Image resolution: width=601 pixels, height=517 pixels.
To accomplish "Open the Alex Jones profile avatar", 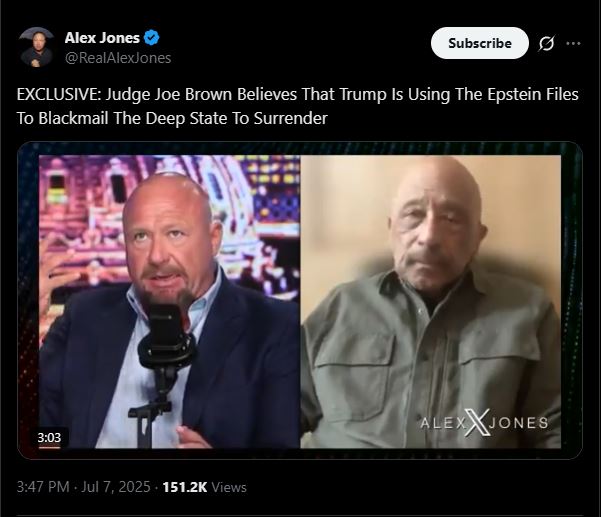I will pos(37,47).
